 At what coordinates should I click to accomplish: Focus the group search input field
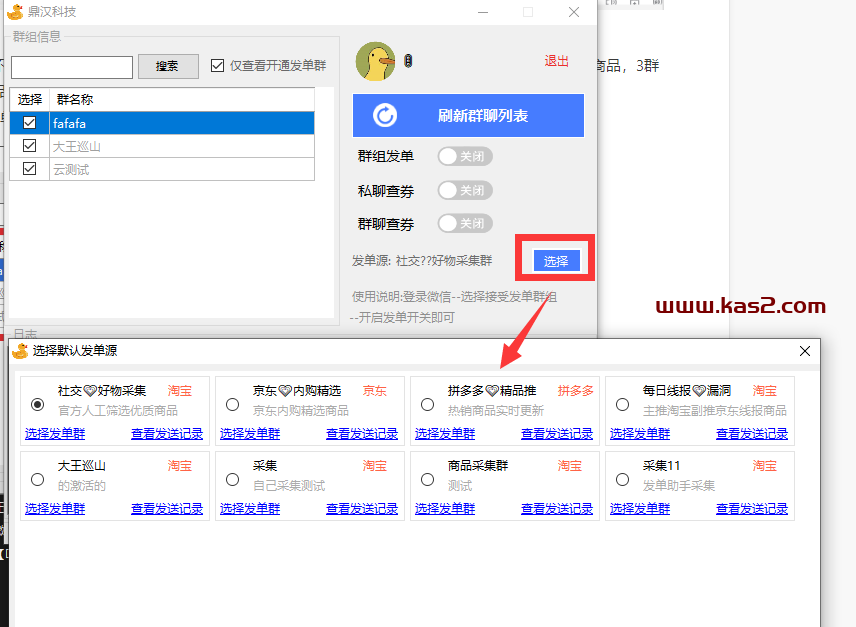point(72,67)
